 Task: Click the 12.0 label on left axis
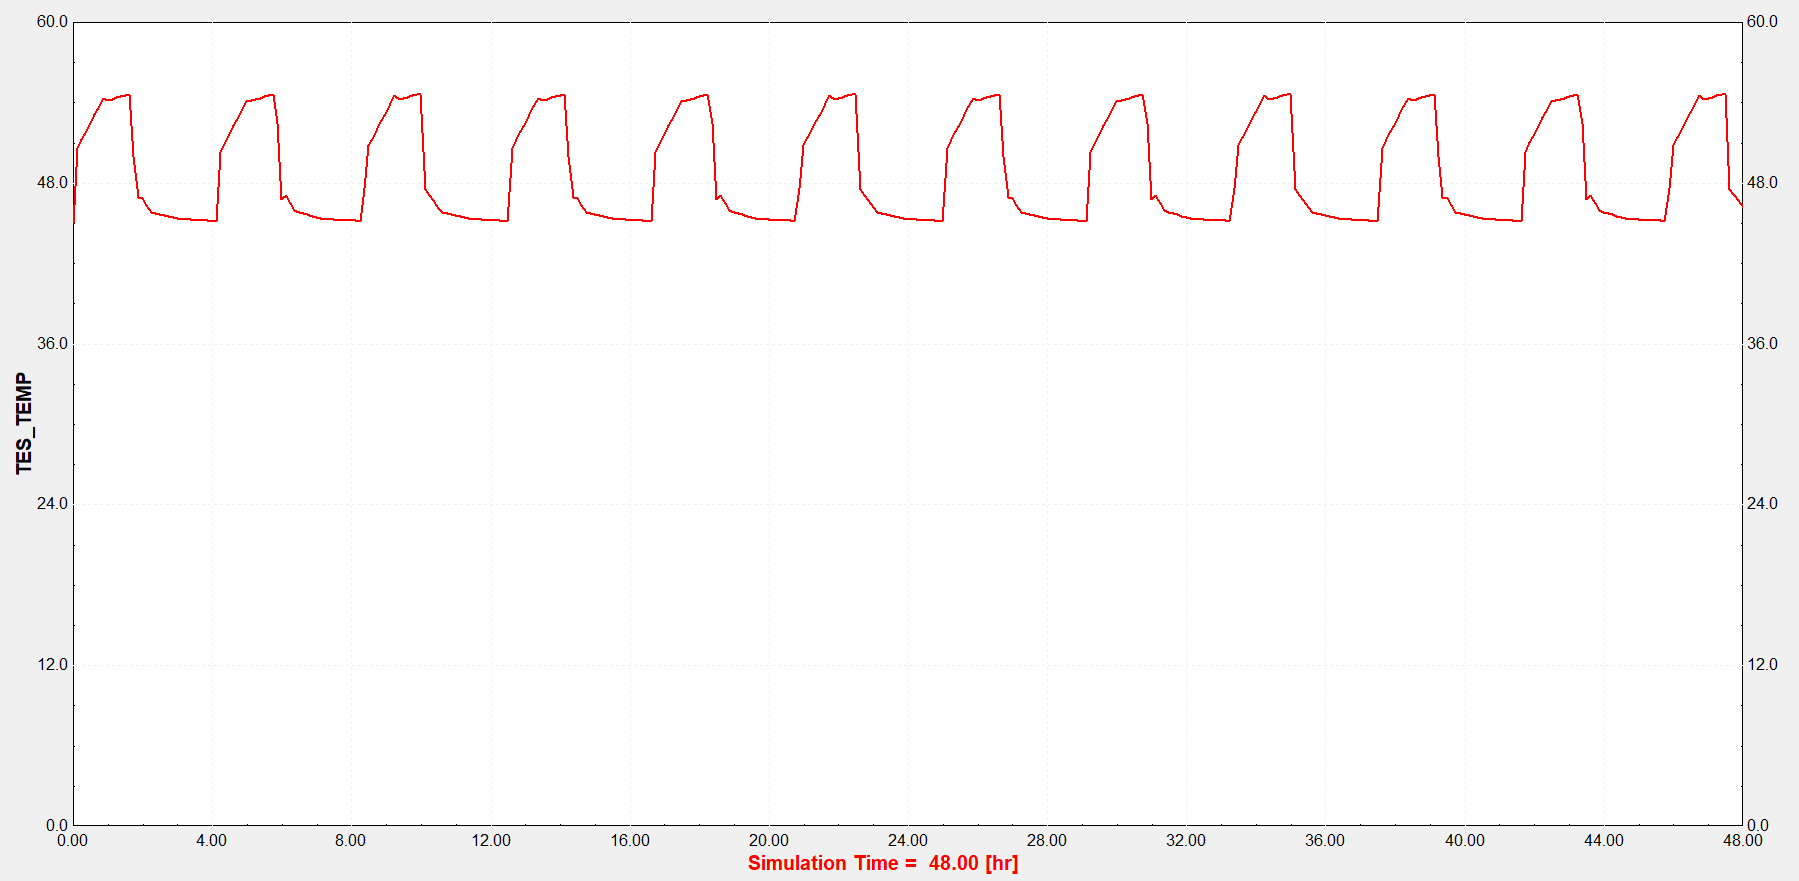[x=52, y=665]
